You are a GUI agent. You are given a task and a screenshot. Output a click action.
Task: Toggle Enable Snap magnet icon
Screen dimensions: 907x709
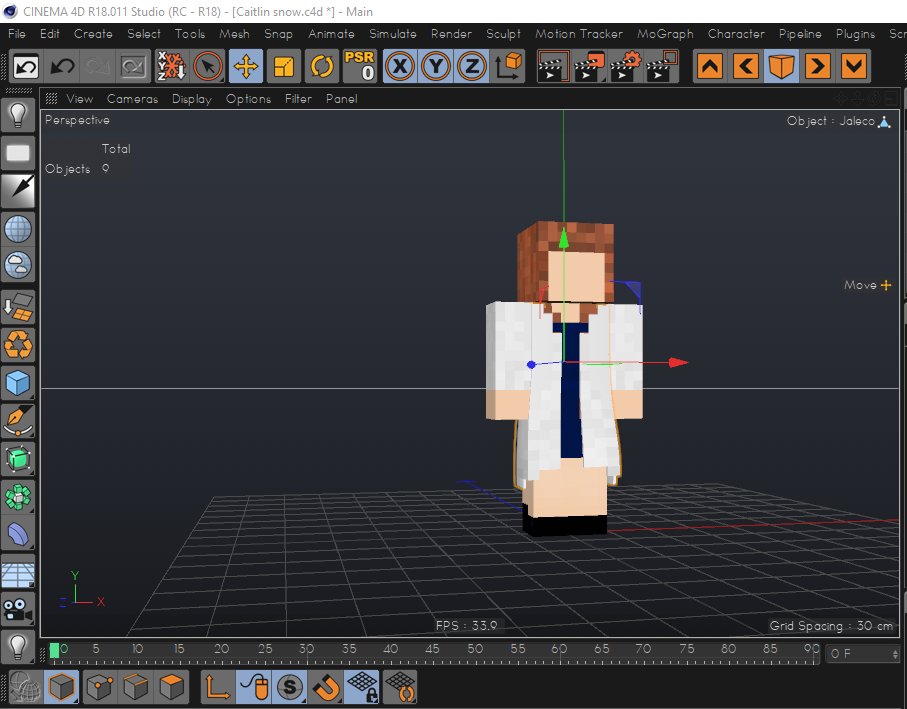pos(326,688)
